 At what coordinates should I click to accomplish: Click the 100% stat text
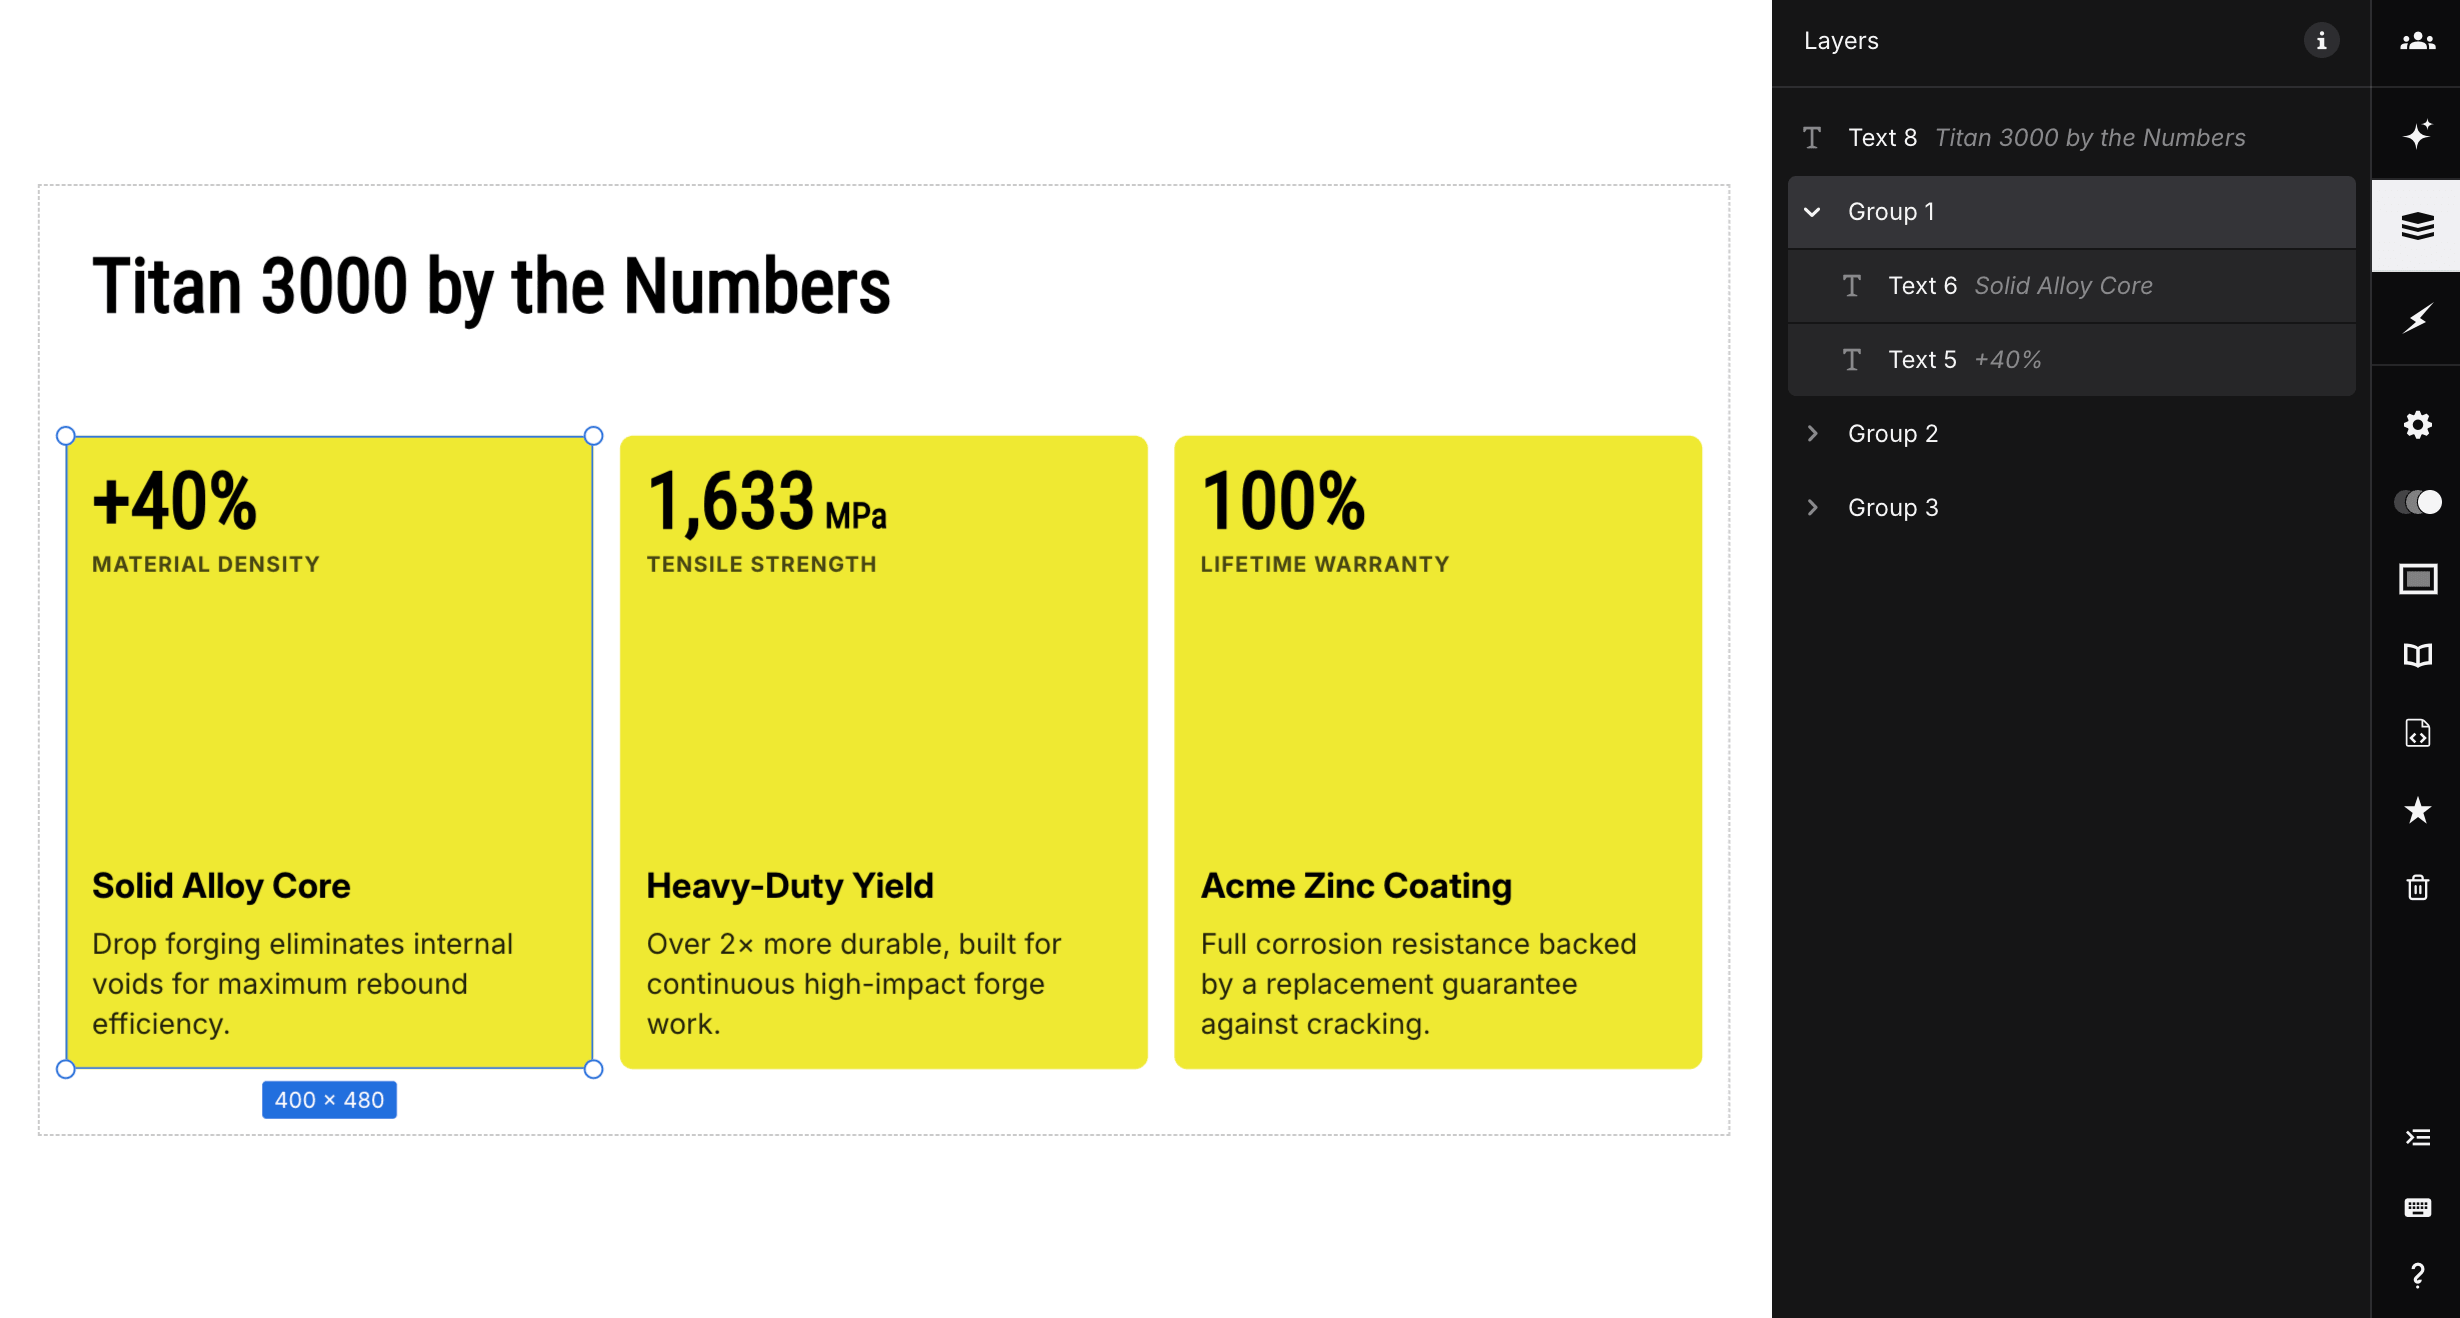1283,500
